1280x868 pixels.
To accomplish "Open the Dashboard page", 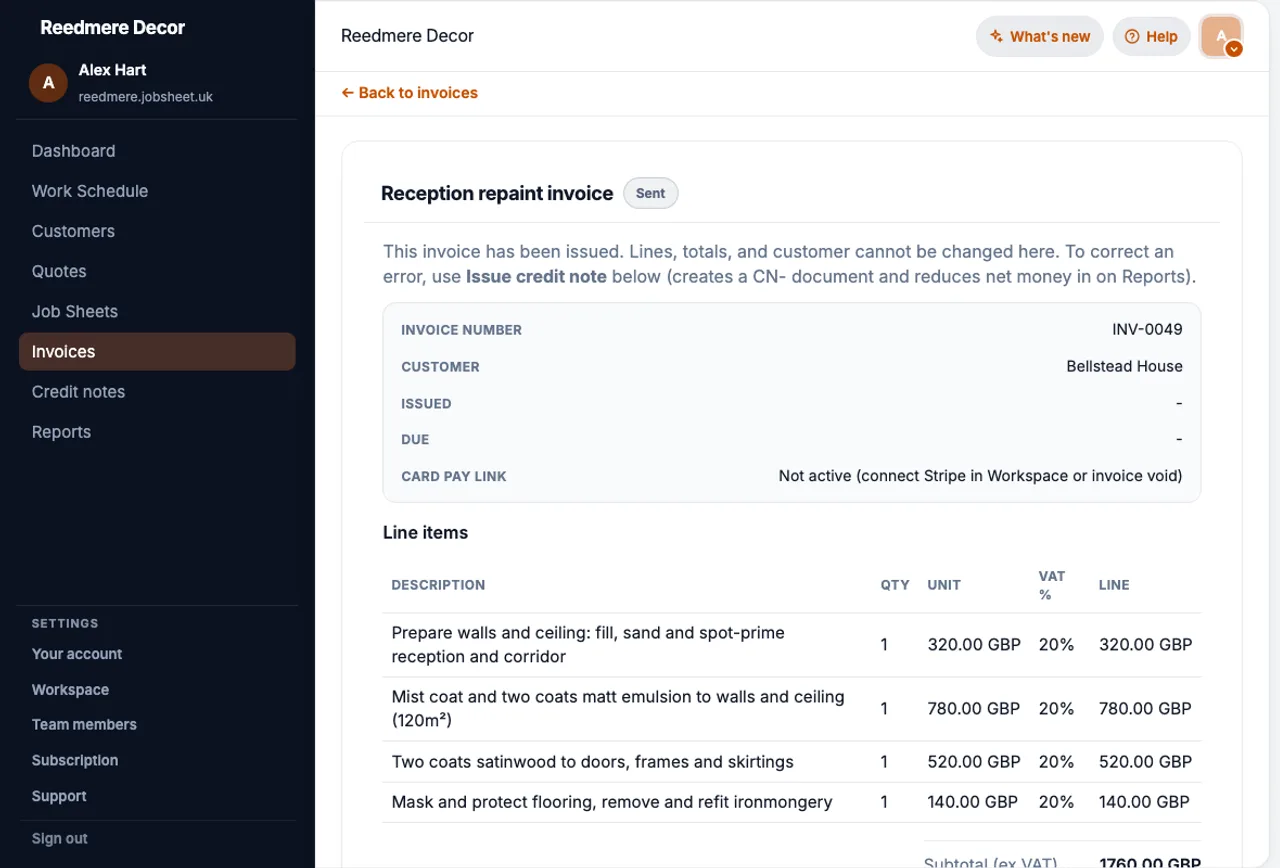I will pyautogui.click(x=73, y=151).
